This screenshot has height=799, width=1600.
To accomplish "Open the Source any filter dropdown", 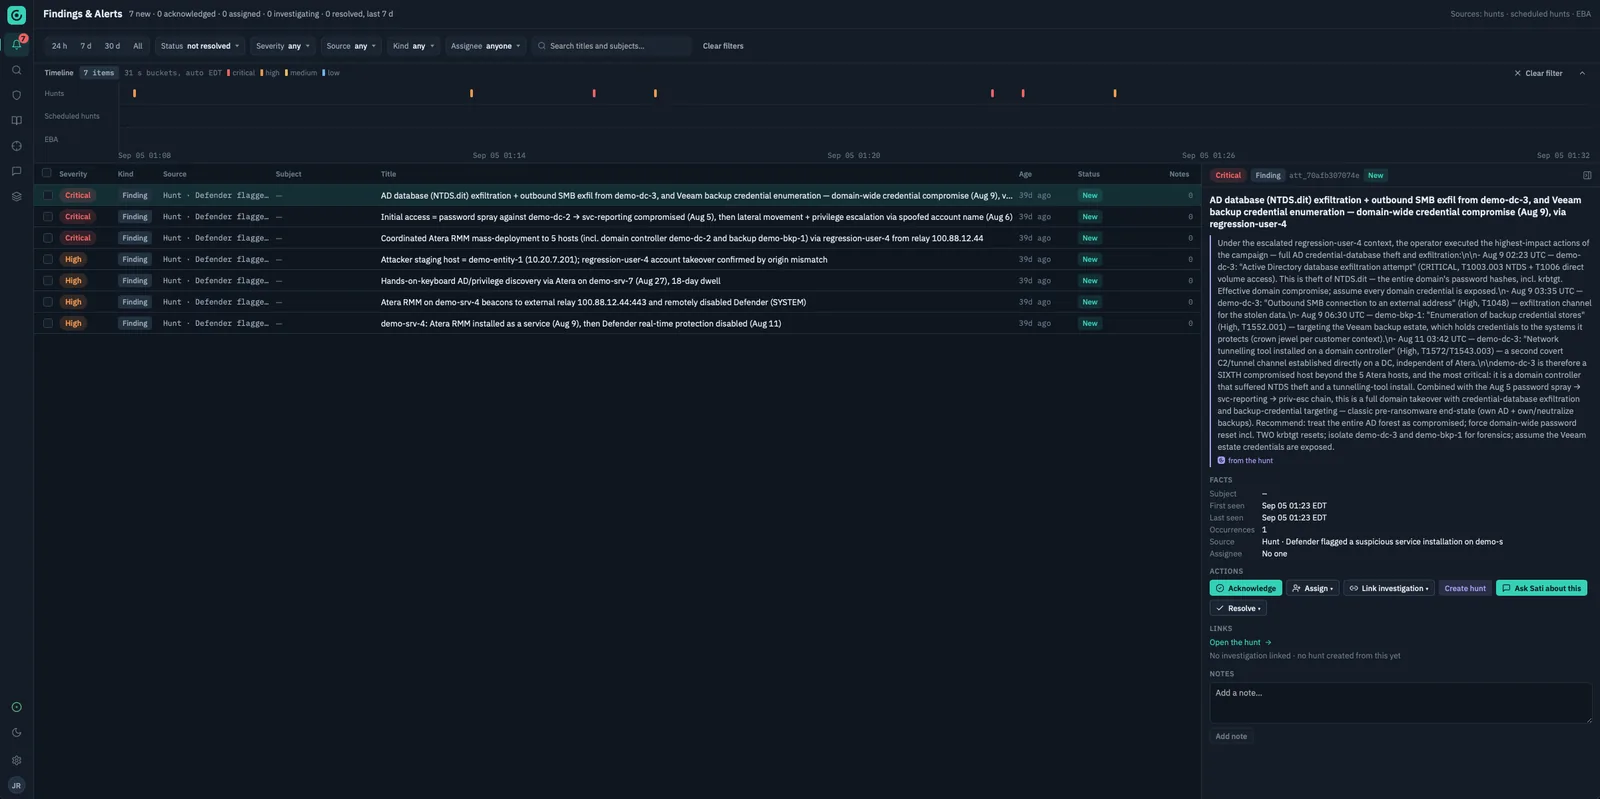I will (351, 46).
